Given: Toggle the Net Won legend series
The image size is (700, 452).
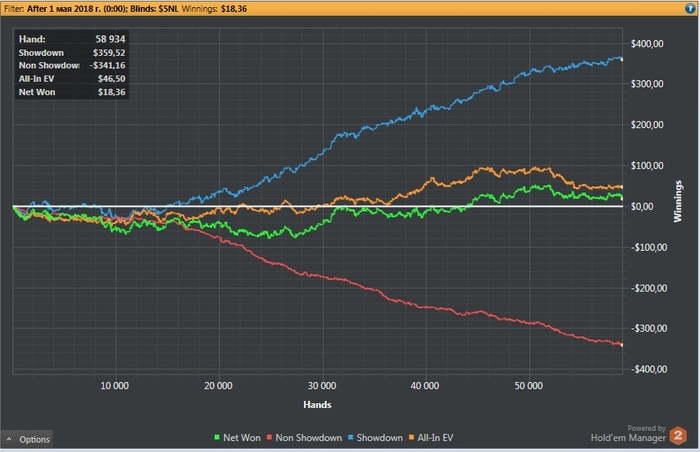Looking at the screenshot, I should [237, 438].
